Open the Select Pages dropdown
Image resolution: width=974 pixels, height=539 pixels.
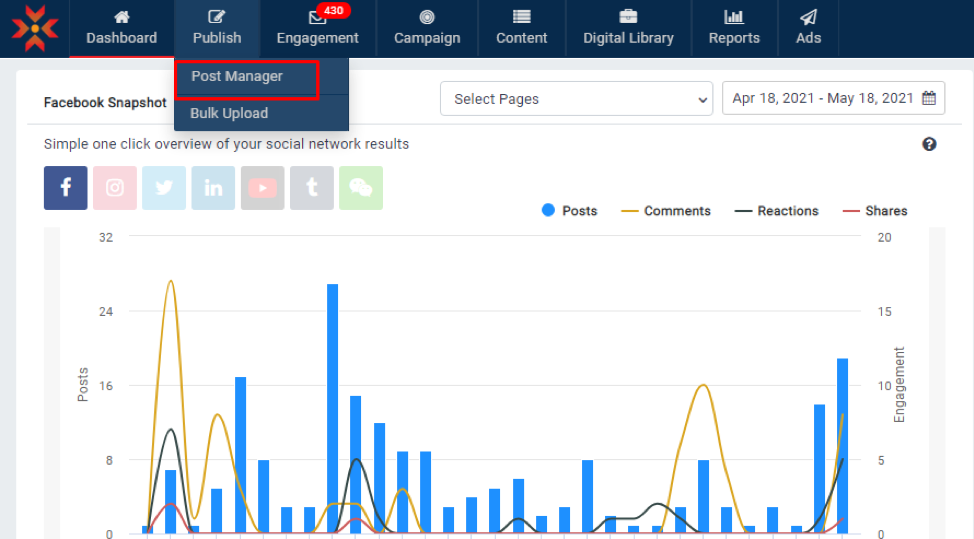click(x=576, y=99)
